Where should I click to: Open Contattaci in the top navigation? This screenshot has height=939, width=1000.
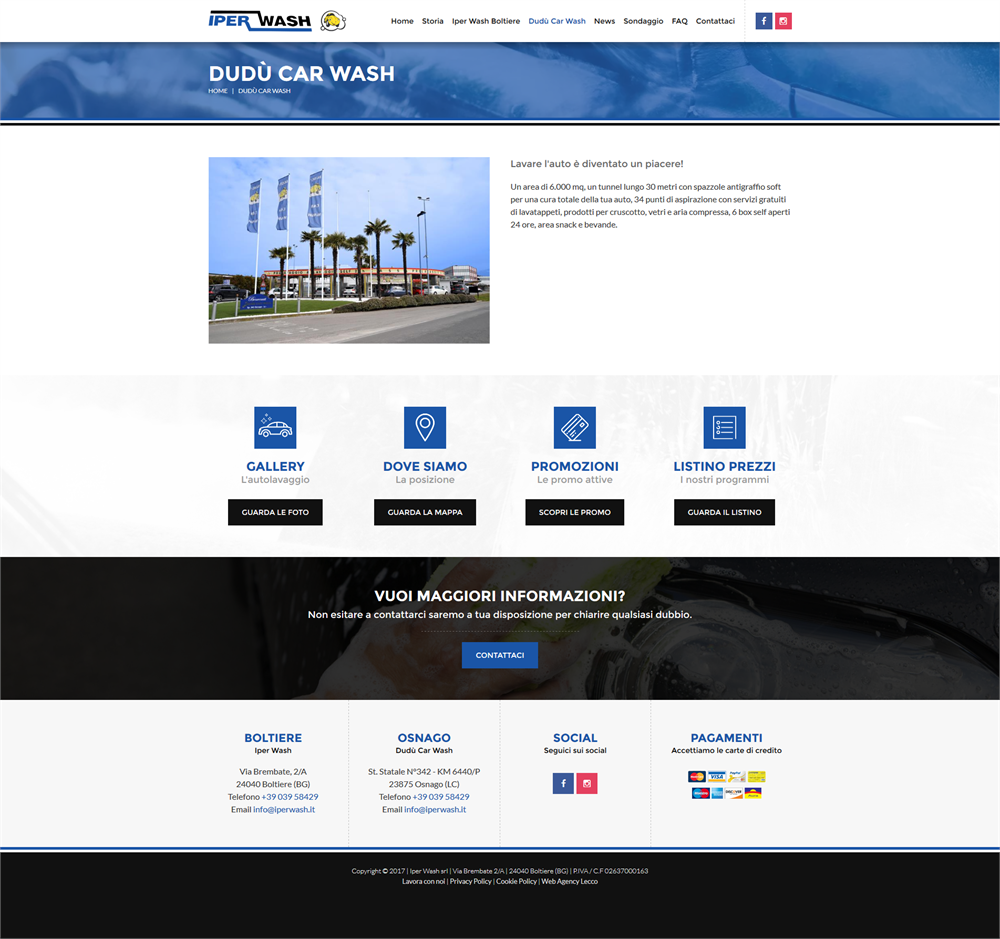pyautogui.click(x=715, y=21)
